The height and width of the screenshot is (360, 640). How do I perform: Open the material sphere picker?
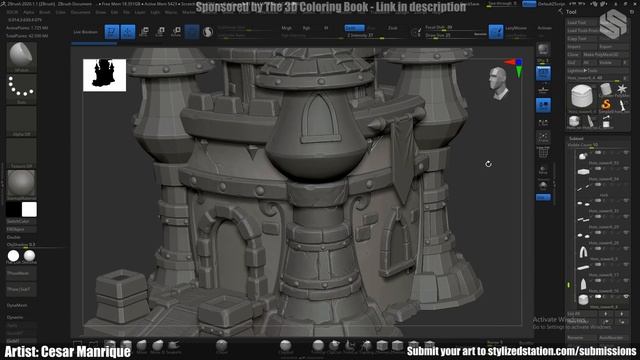point(21,184)
